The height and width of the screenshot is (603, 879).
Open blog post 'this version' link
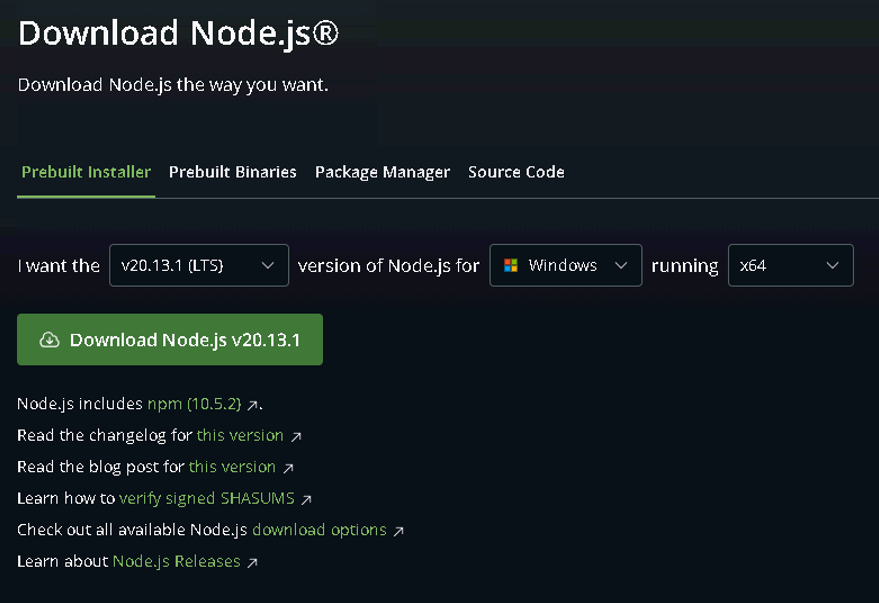[232, 467]
